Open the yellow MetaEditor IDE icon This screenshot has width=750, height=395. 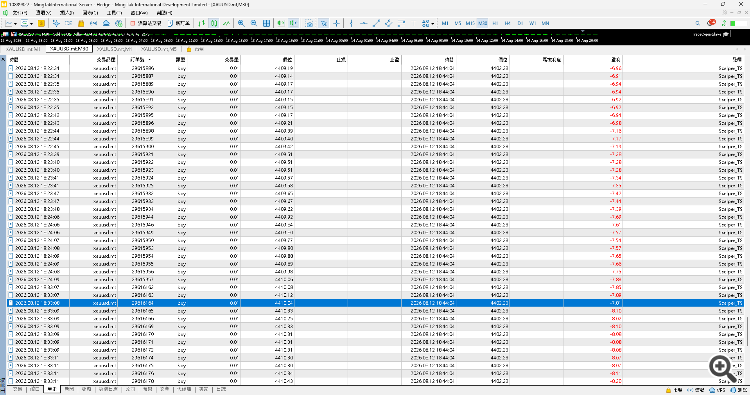click(41, 23)
